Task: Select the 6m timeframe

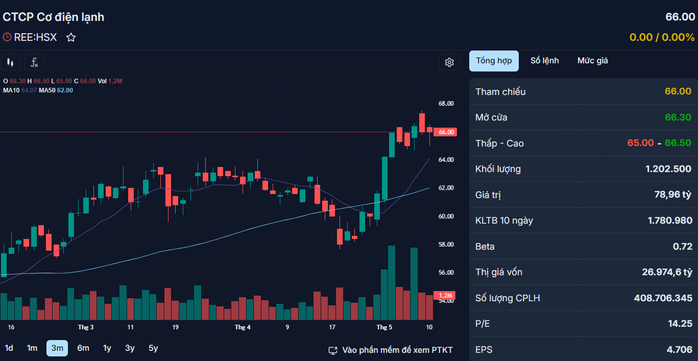Action: coord(83,348)
